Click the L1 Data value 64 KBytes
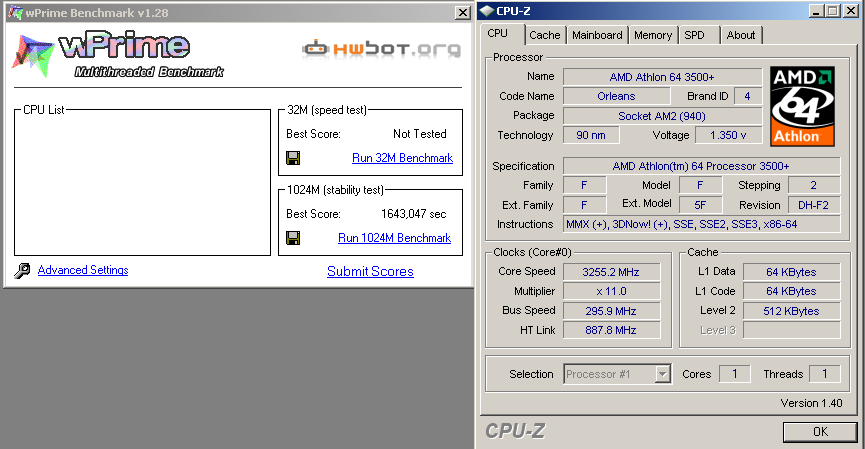865x449 pixels. click(x=791, y=272)
